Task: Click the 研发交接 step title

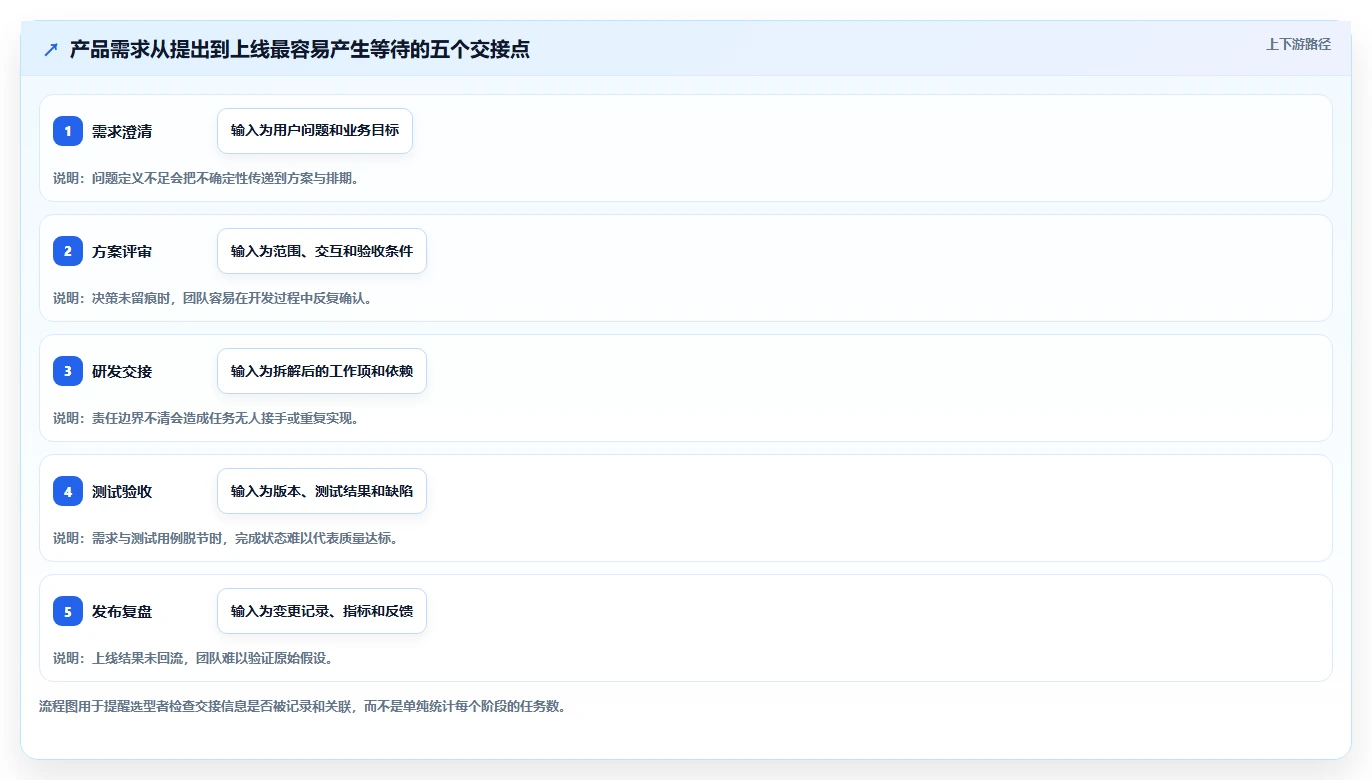Action: tap(122, 371)
